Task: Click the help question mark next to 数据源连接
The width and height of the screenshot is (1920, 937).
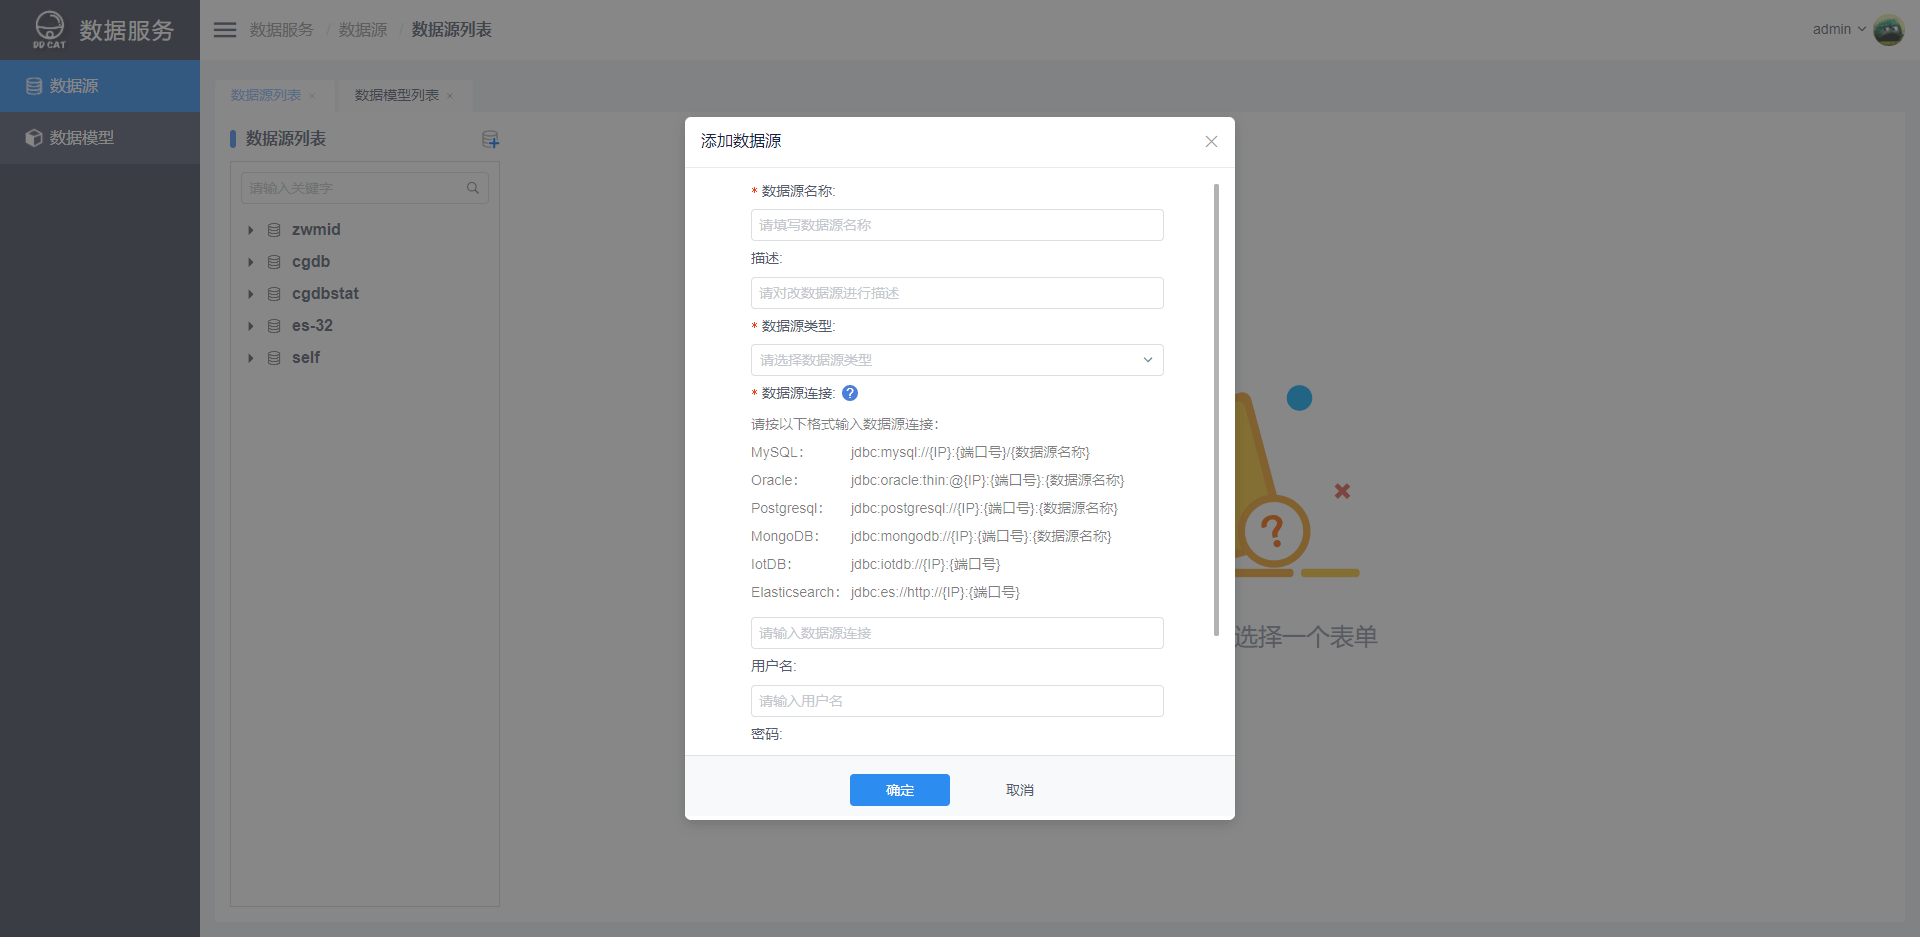Action: [x=850, y=393]
